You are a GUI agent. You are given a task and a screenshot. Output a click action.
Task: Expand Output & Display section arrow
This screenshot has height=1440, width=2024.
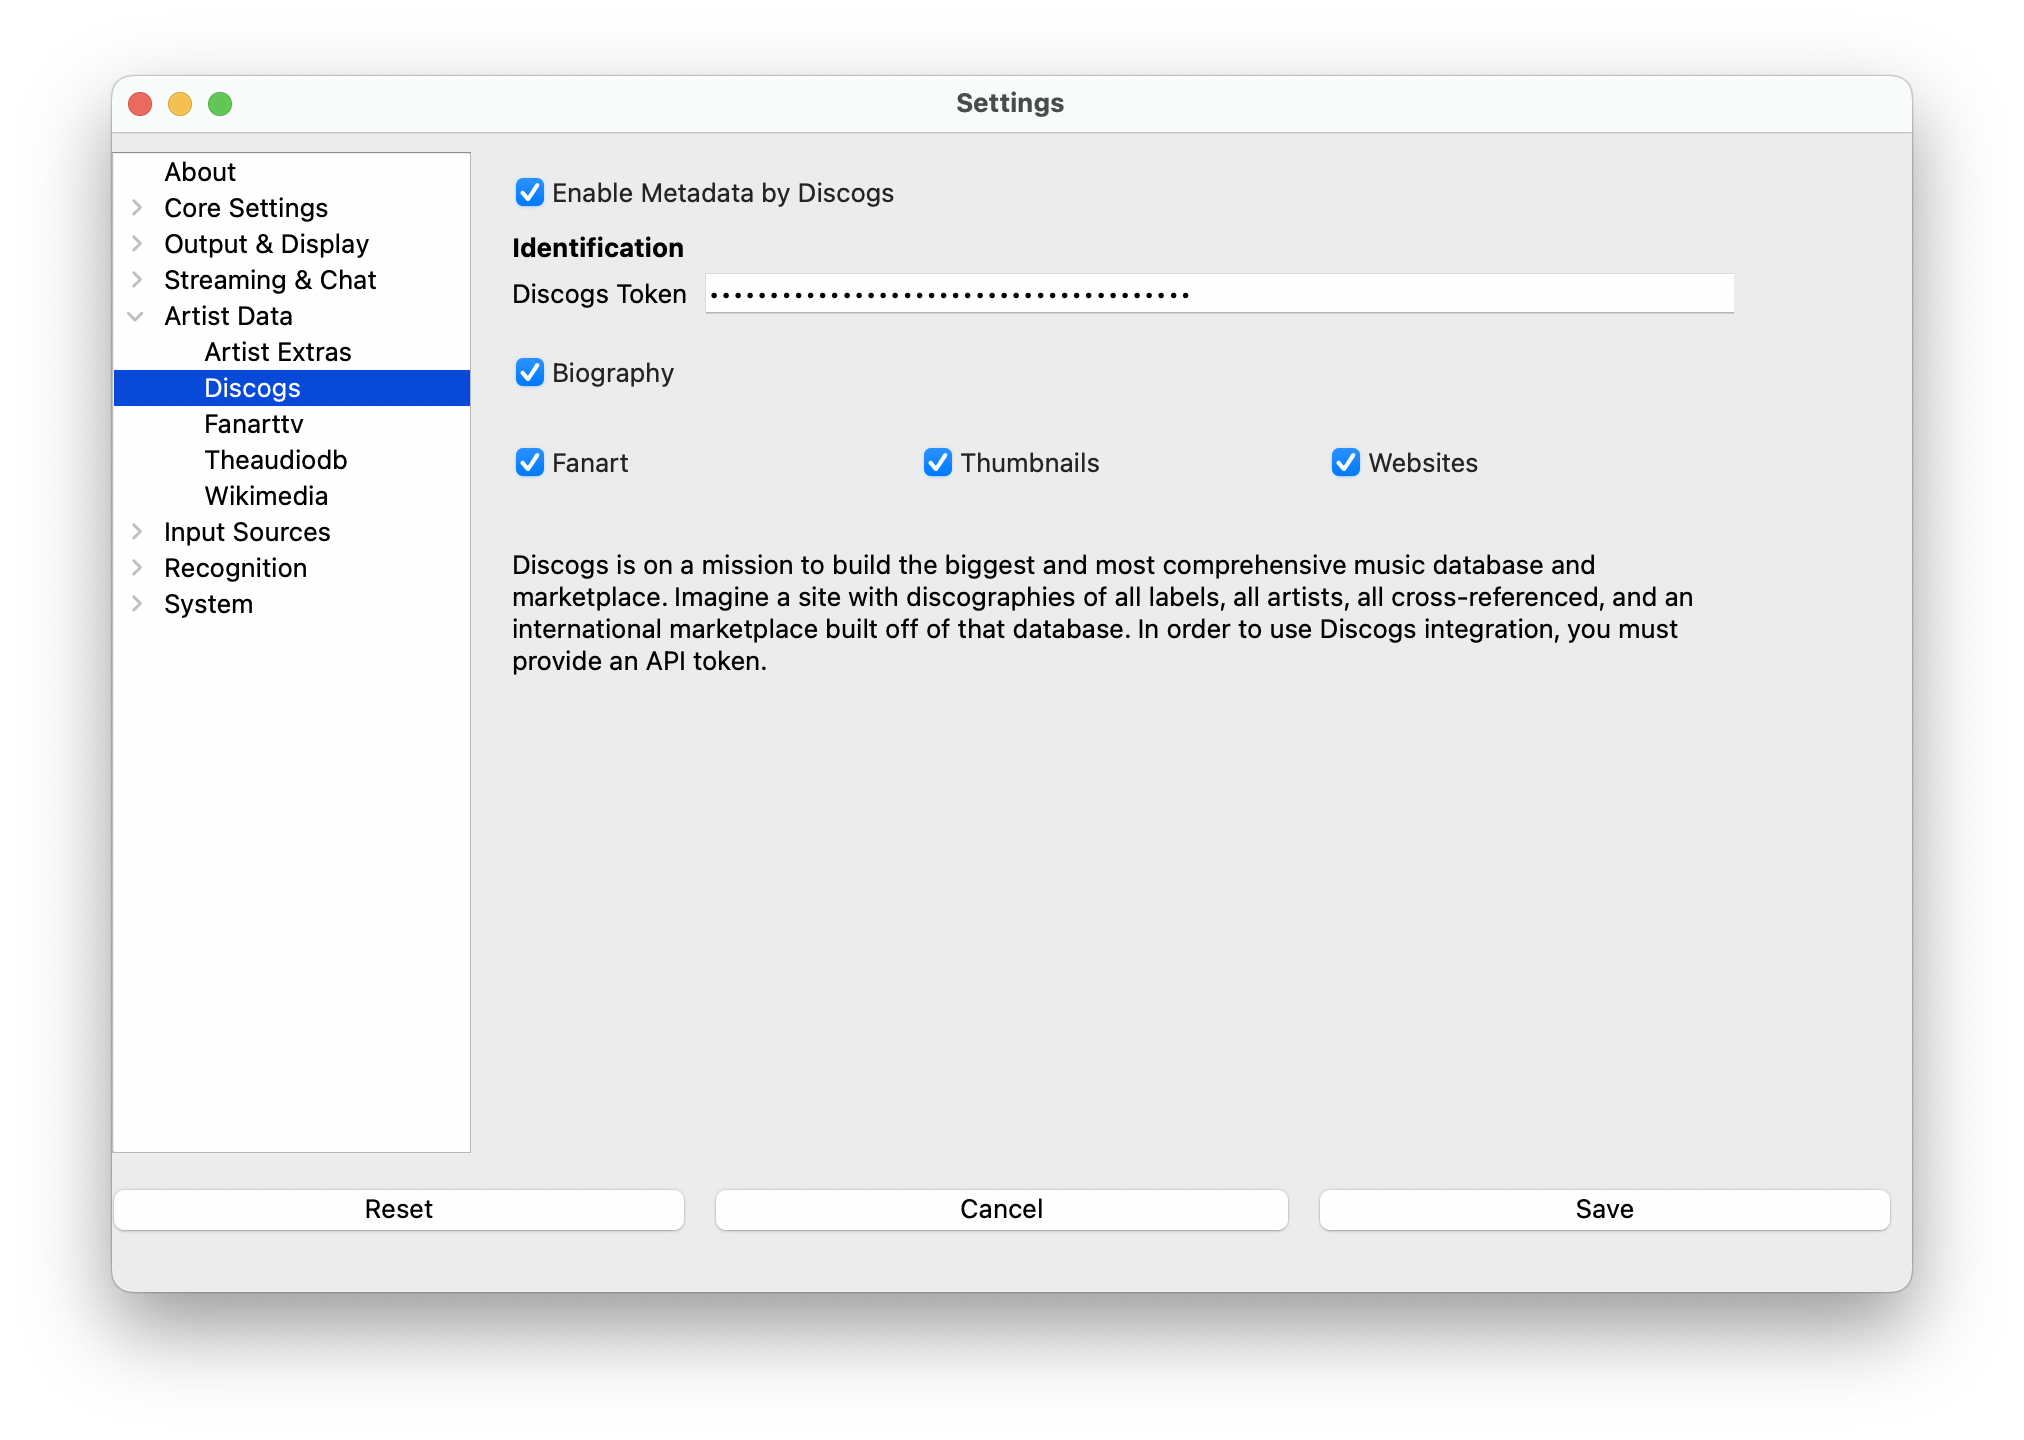pyautogui.click(x=137, y=244)
